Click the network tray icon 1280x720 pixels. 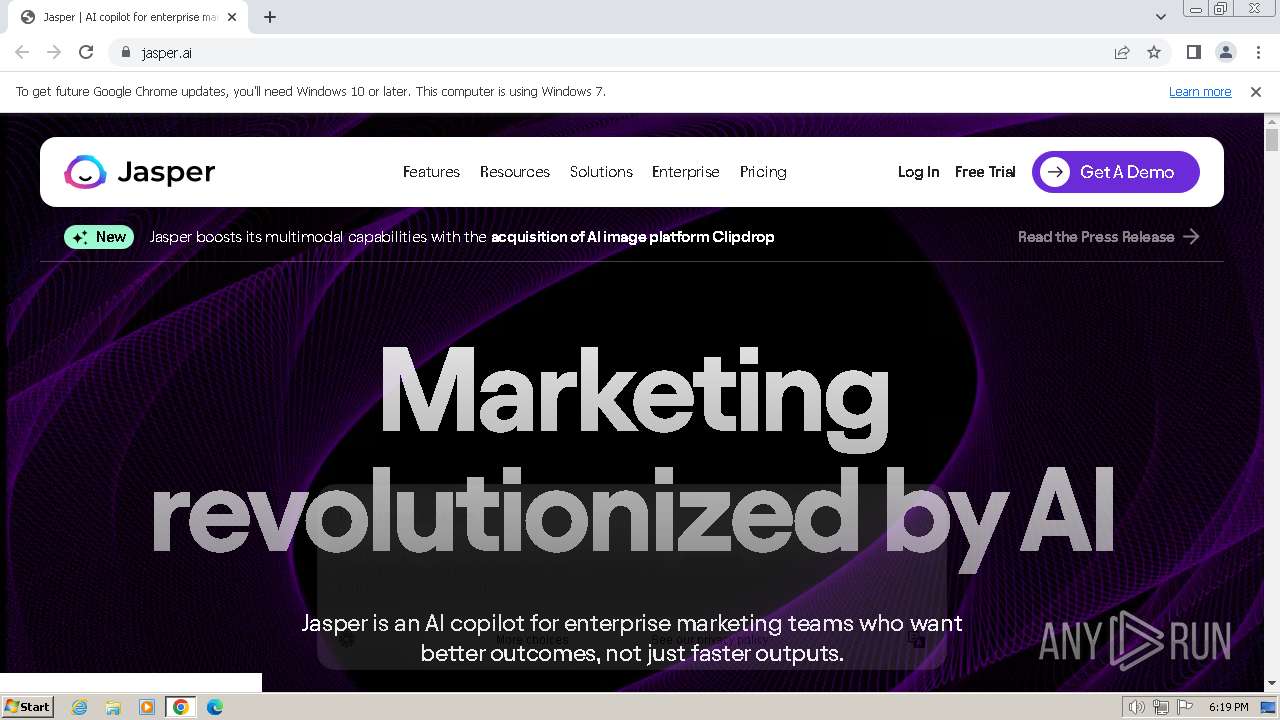pyautogui.click(x=1161, y=707)
